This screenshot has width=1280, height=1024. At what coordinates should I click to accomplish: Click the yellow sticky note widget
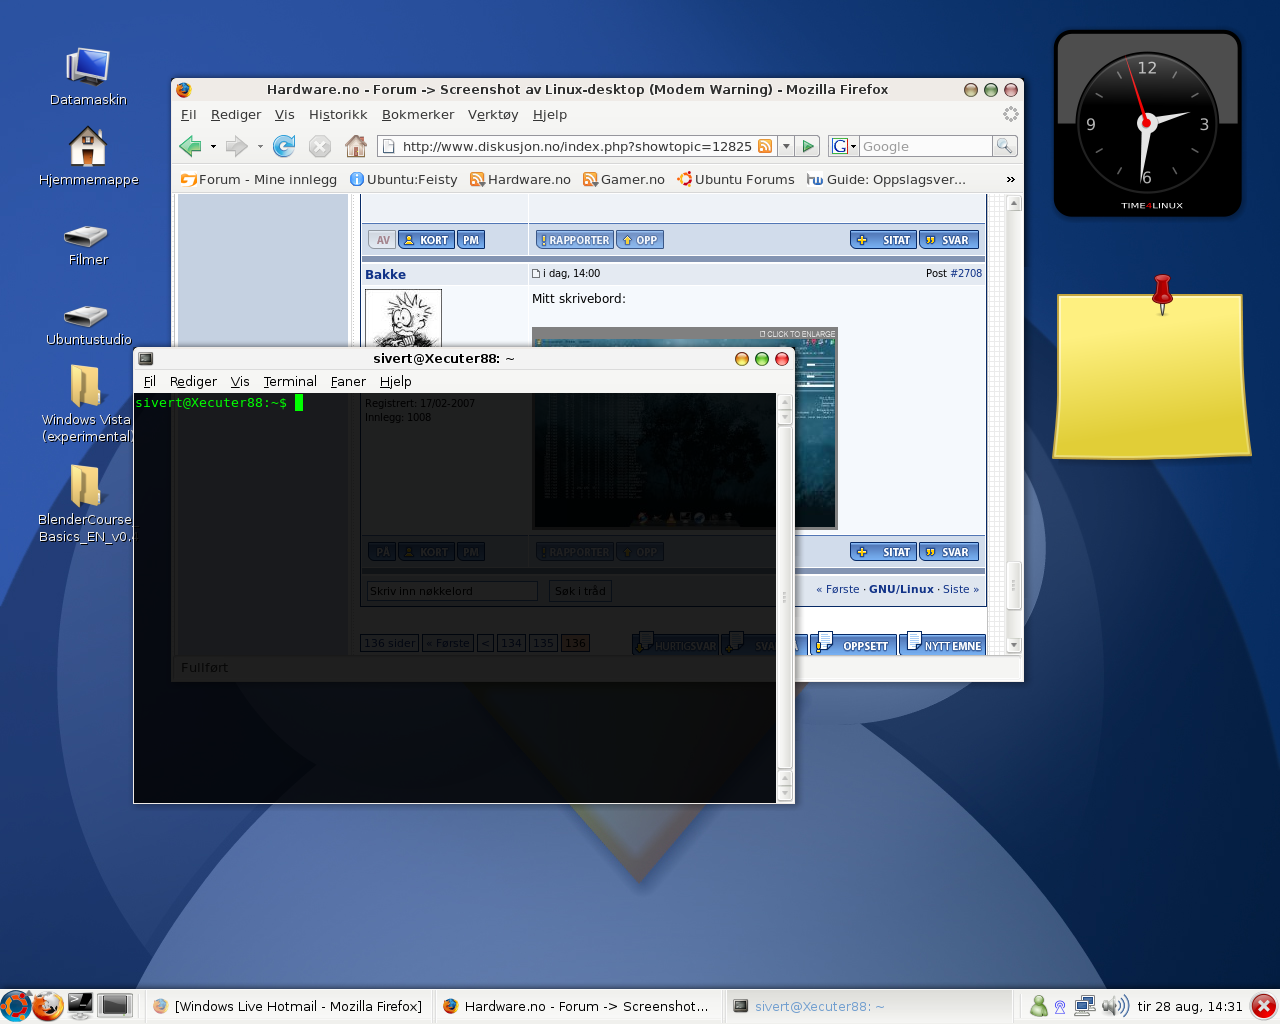tap(1152, 376)
